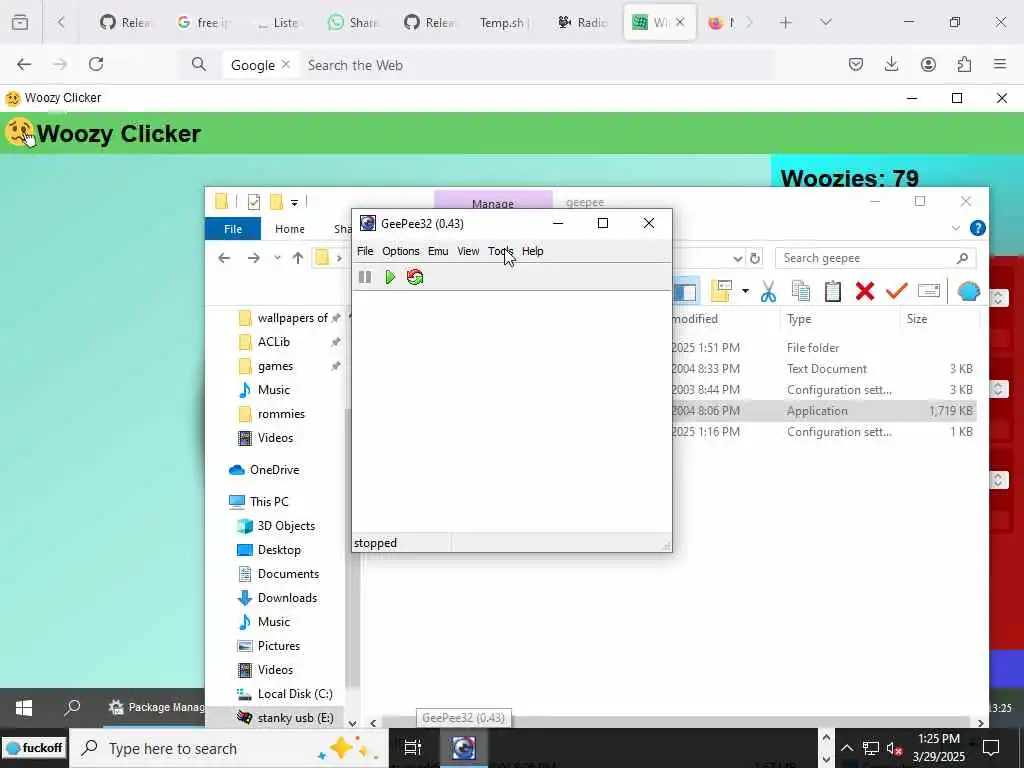
Task: Go forward in Explorer navigation
Action: tap(253, 258)
